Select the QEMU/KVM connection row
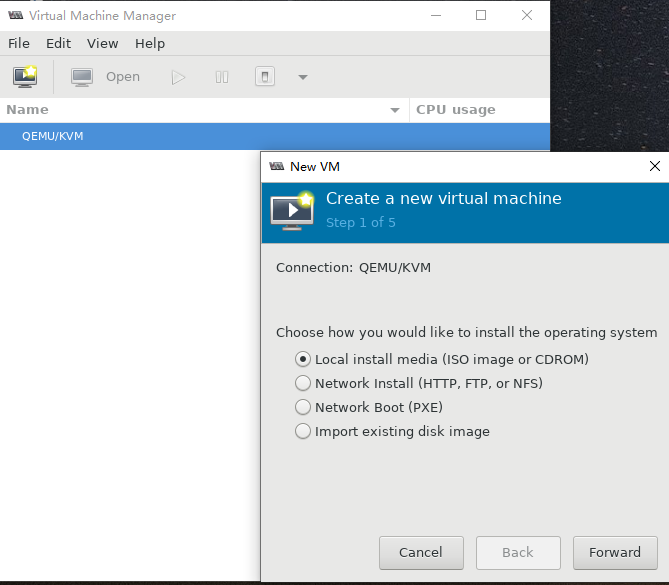The height and width of the screenshot is (585, 669). [x=275, y=136]
